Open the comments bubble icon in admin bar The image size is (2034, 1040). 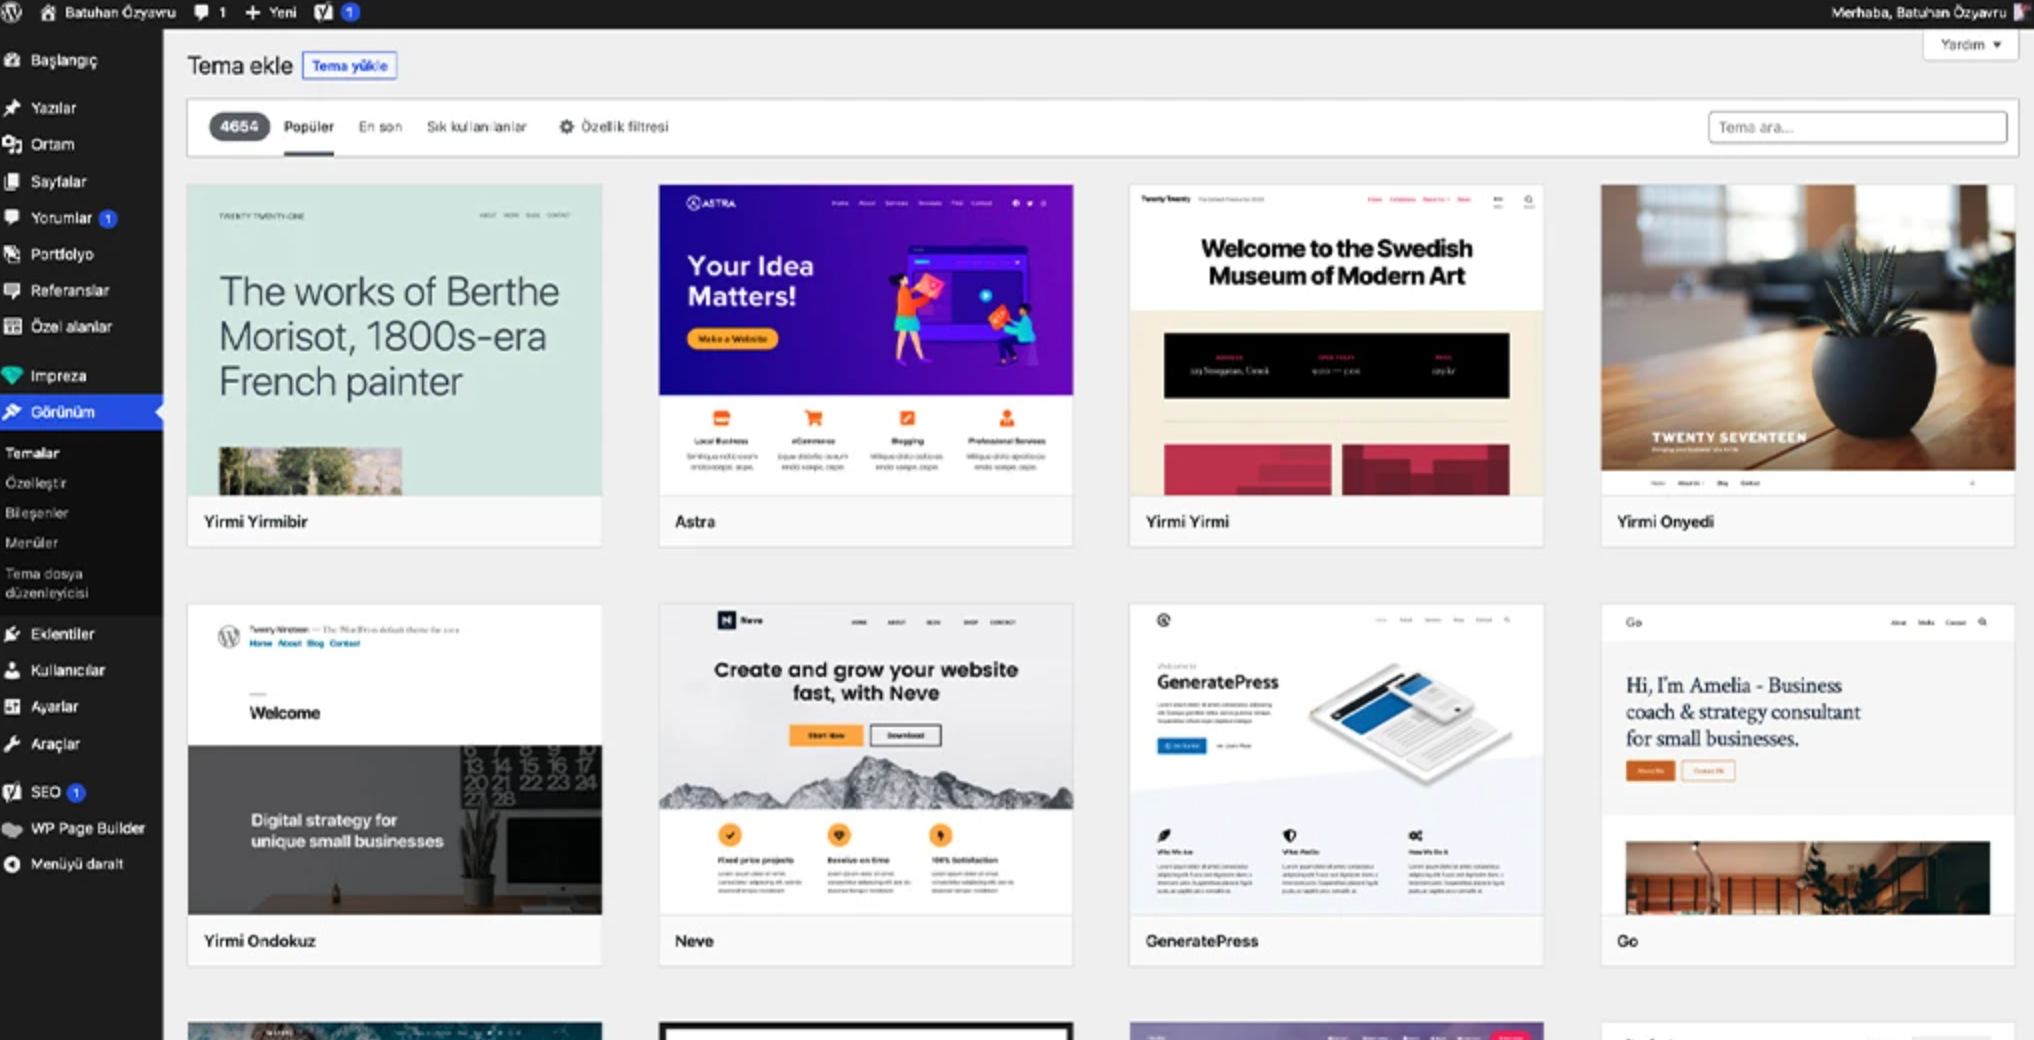pos(201,13)
